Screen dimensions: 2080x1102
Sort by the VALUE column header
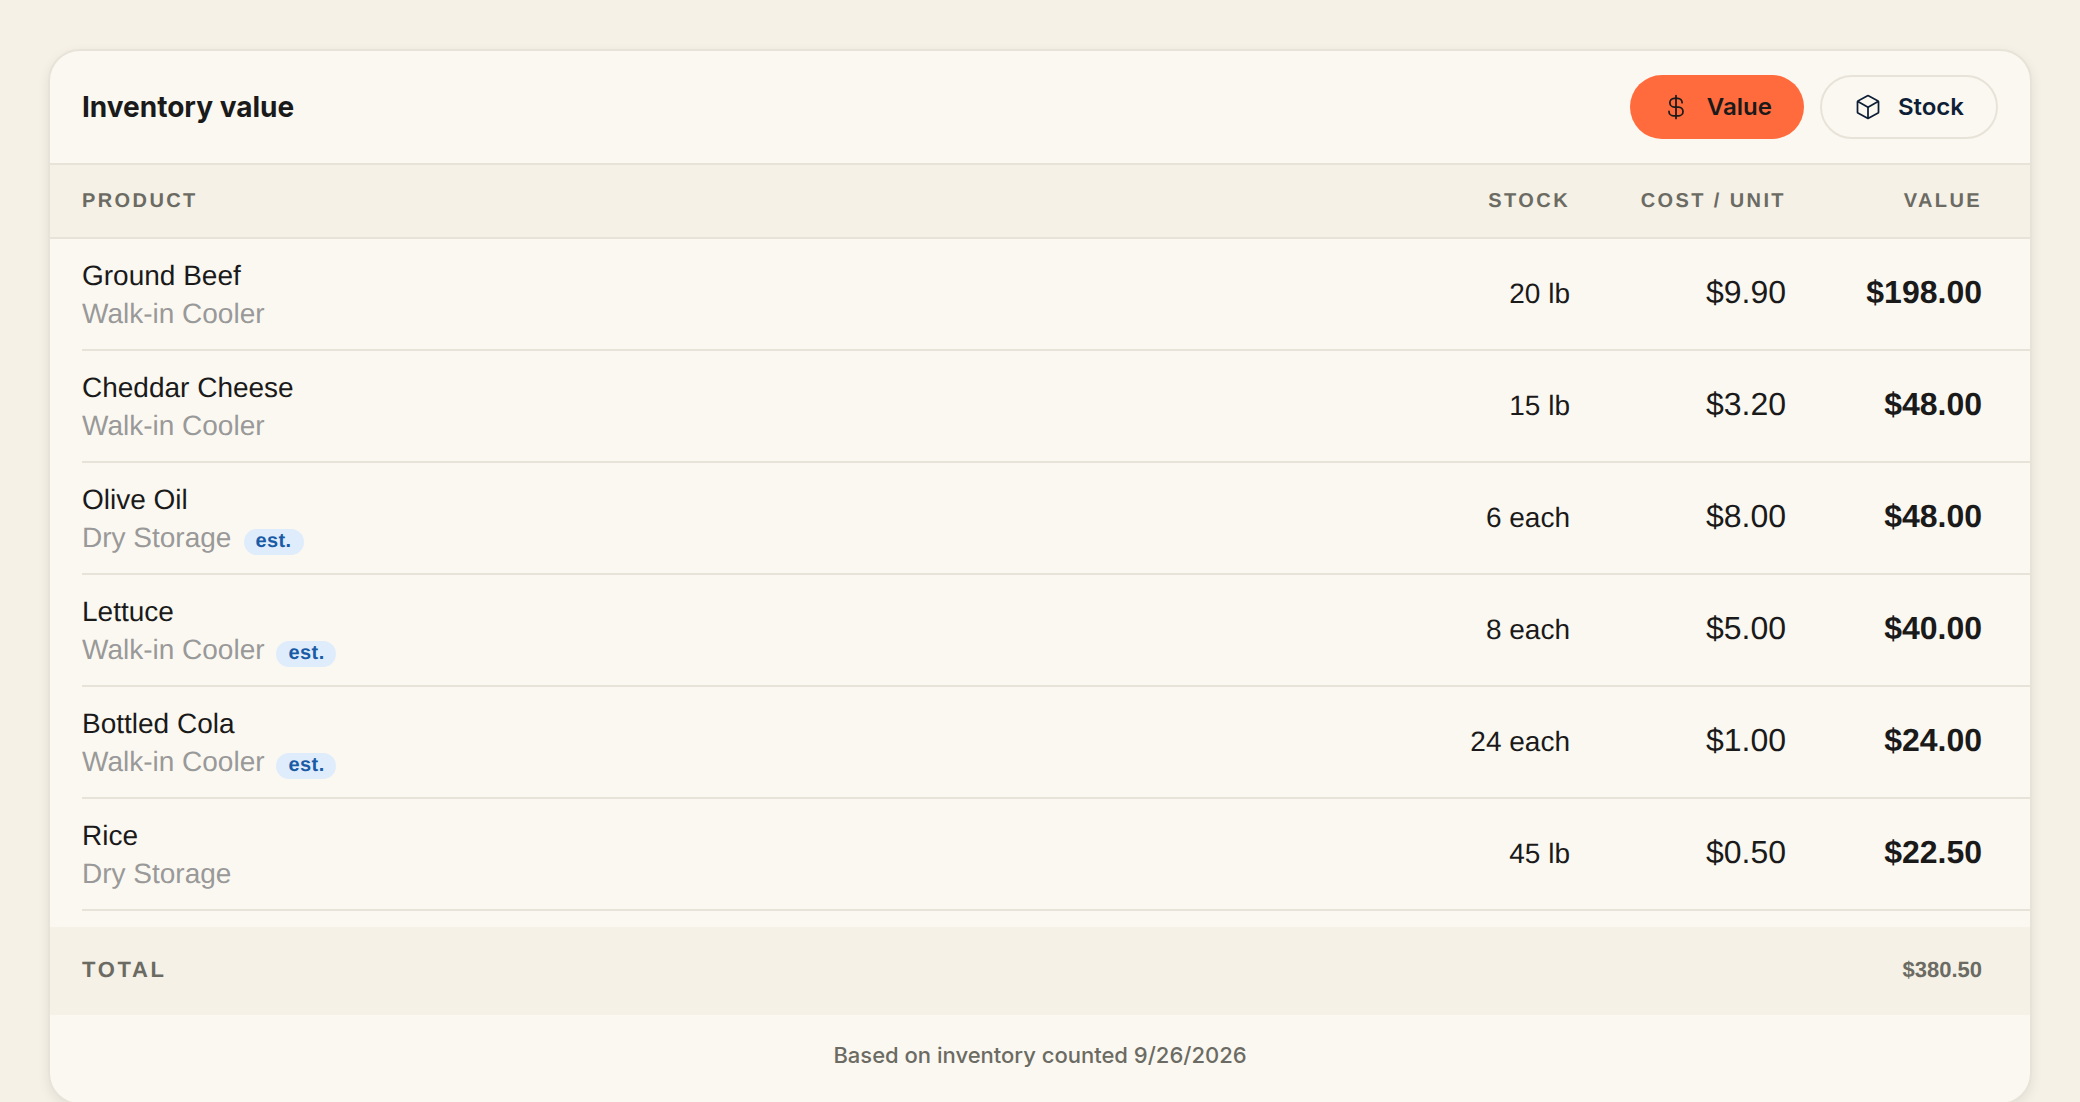coord(1941,200)
